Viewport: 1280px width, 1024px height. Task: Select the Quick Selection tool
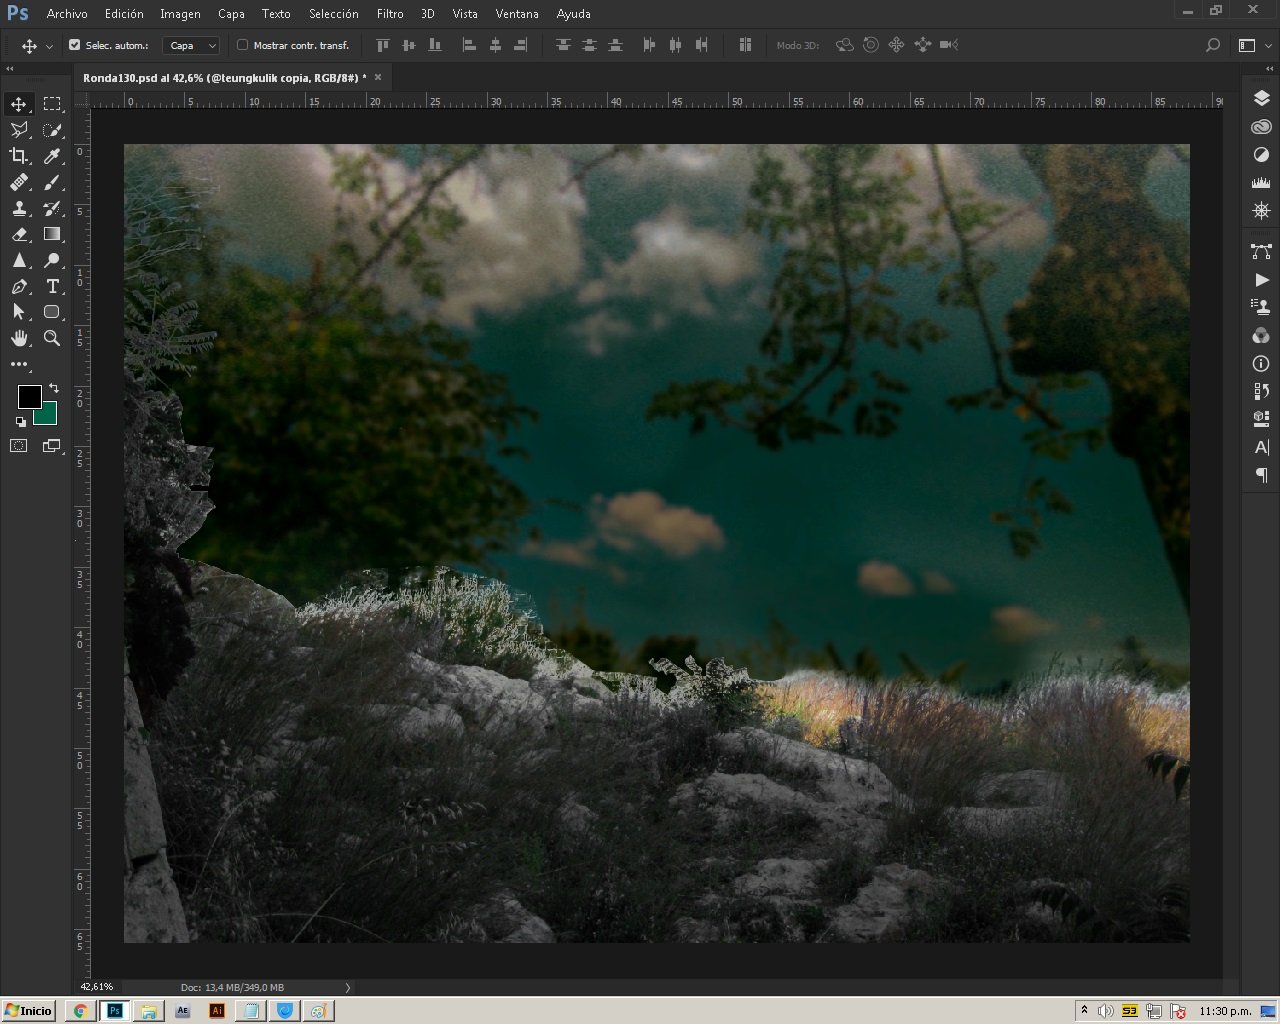pos(52,130)
